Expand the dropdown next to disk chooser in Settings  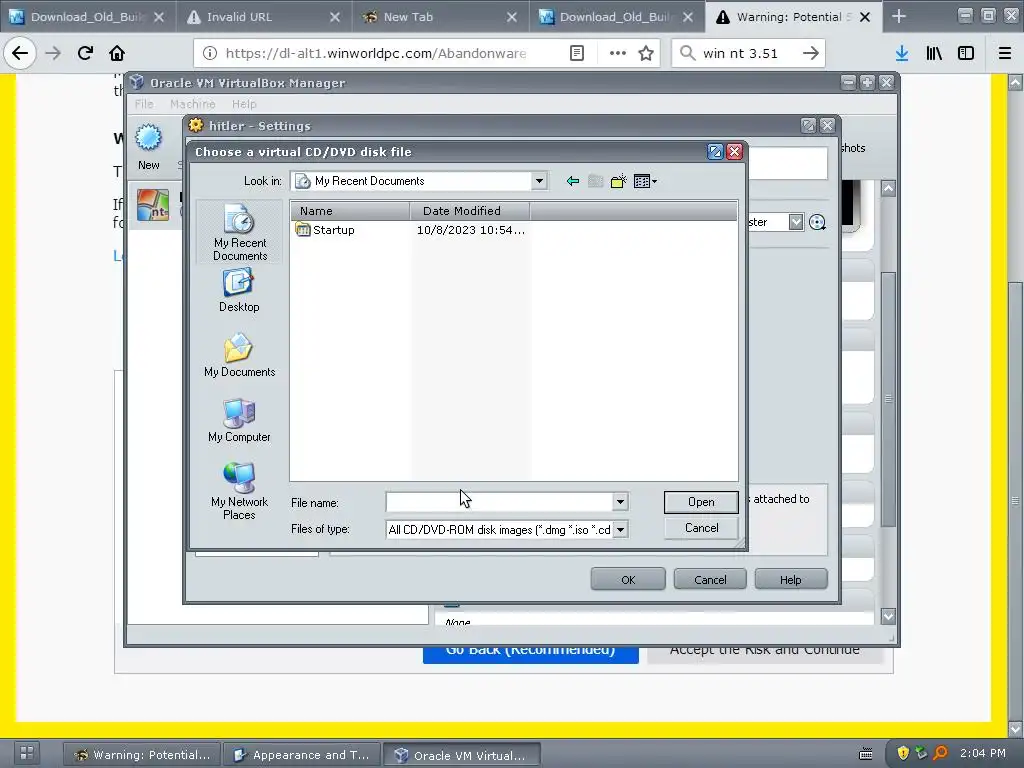click(x=795, y=222)
